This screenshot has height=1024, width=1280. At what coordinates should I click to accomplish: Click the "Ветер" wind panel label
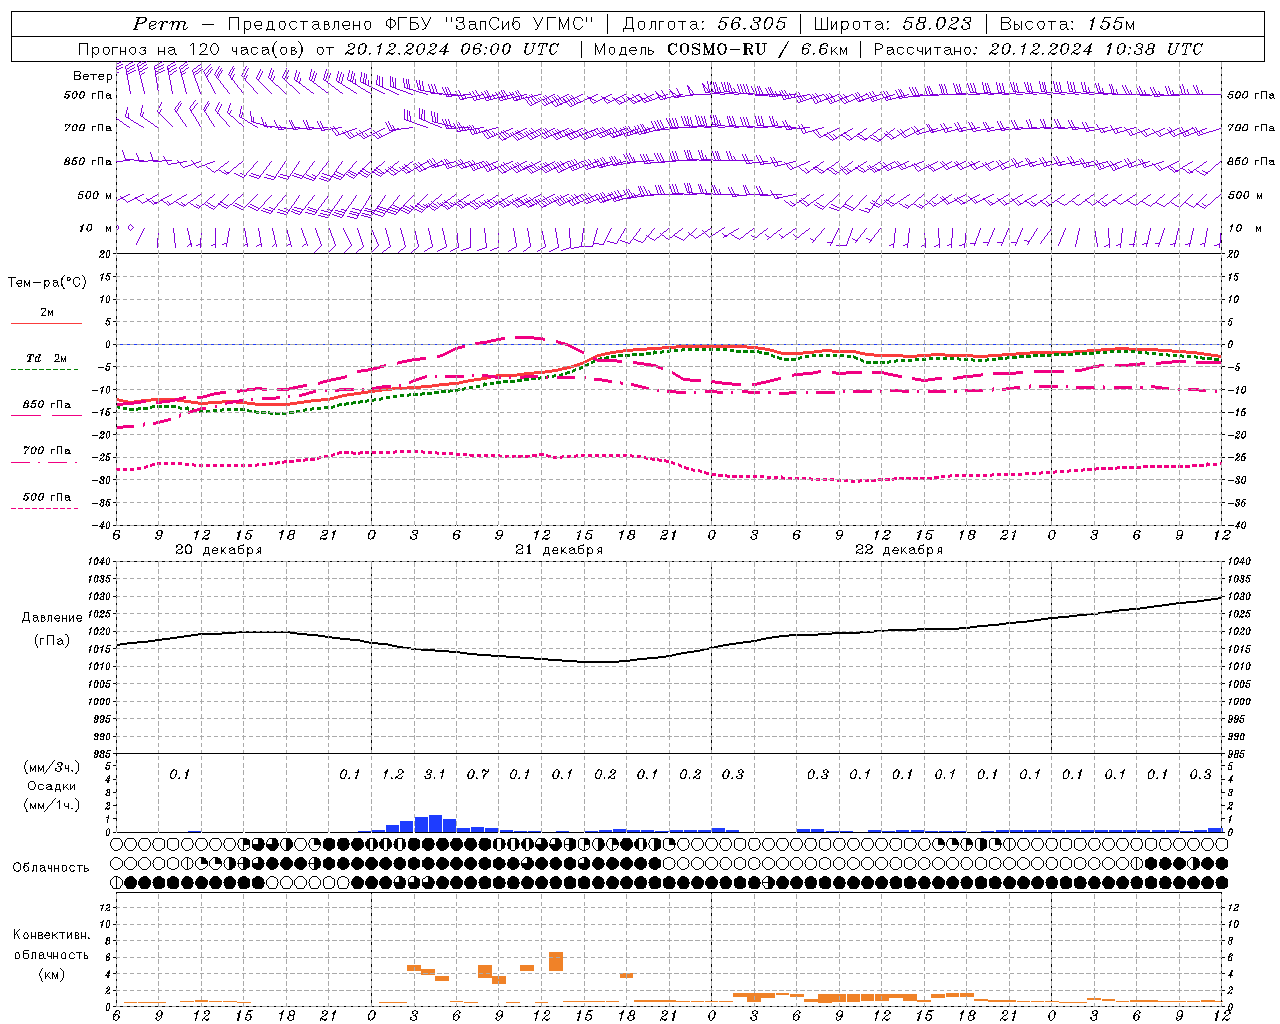pos(92,76)
